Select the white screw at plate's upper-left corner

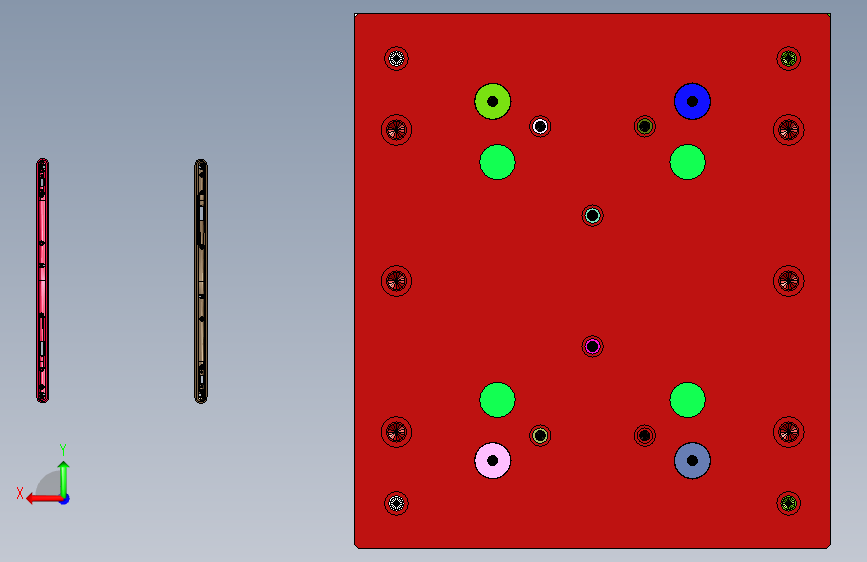396,58
